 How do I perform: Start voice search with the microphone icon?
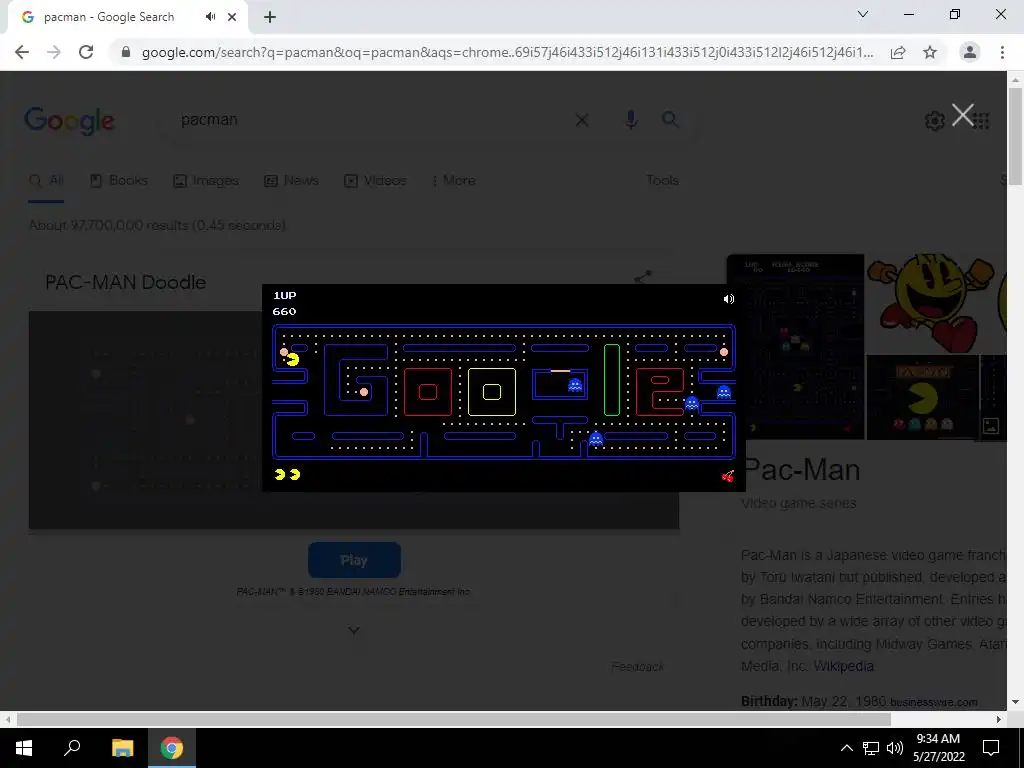(x=631, y=120)
